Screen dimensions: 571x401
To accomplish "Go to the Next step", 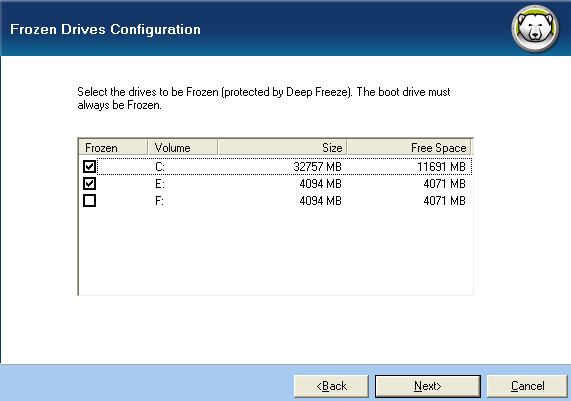I will pos(428,386).
